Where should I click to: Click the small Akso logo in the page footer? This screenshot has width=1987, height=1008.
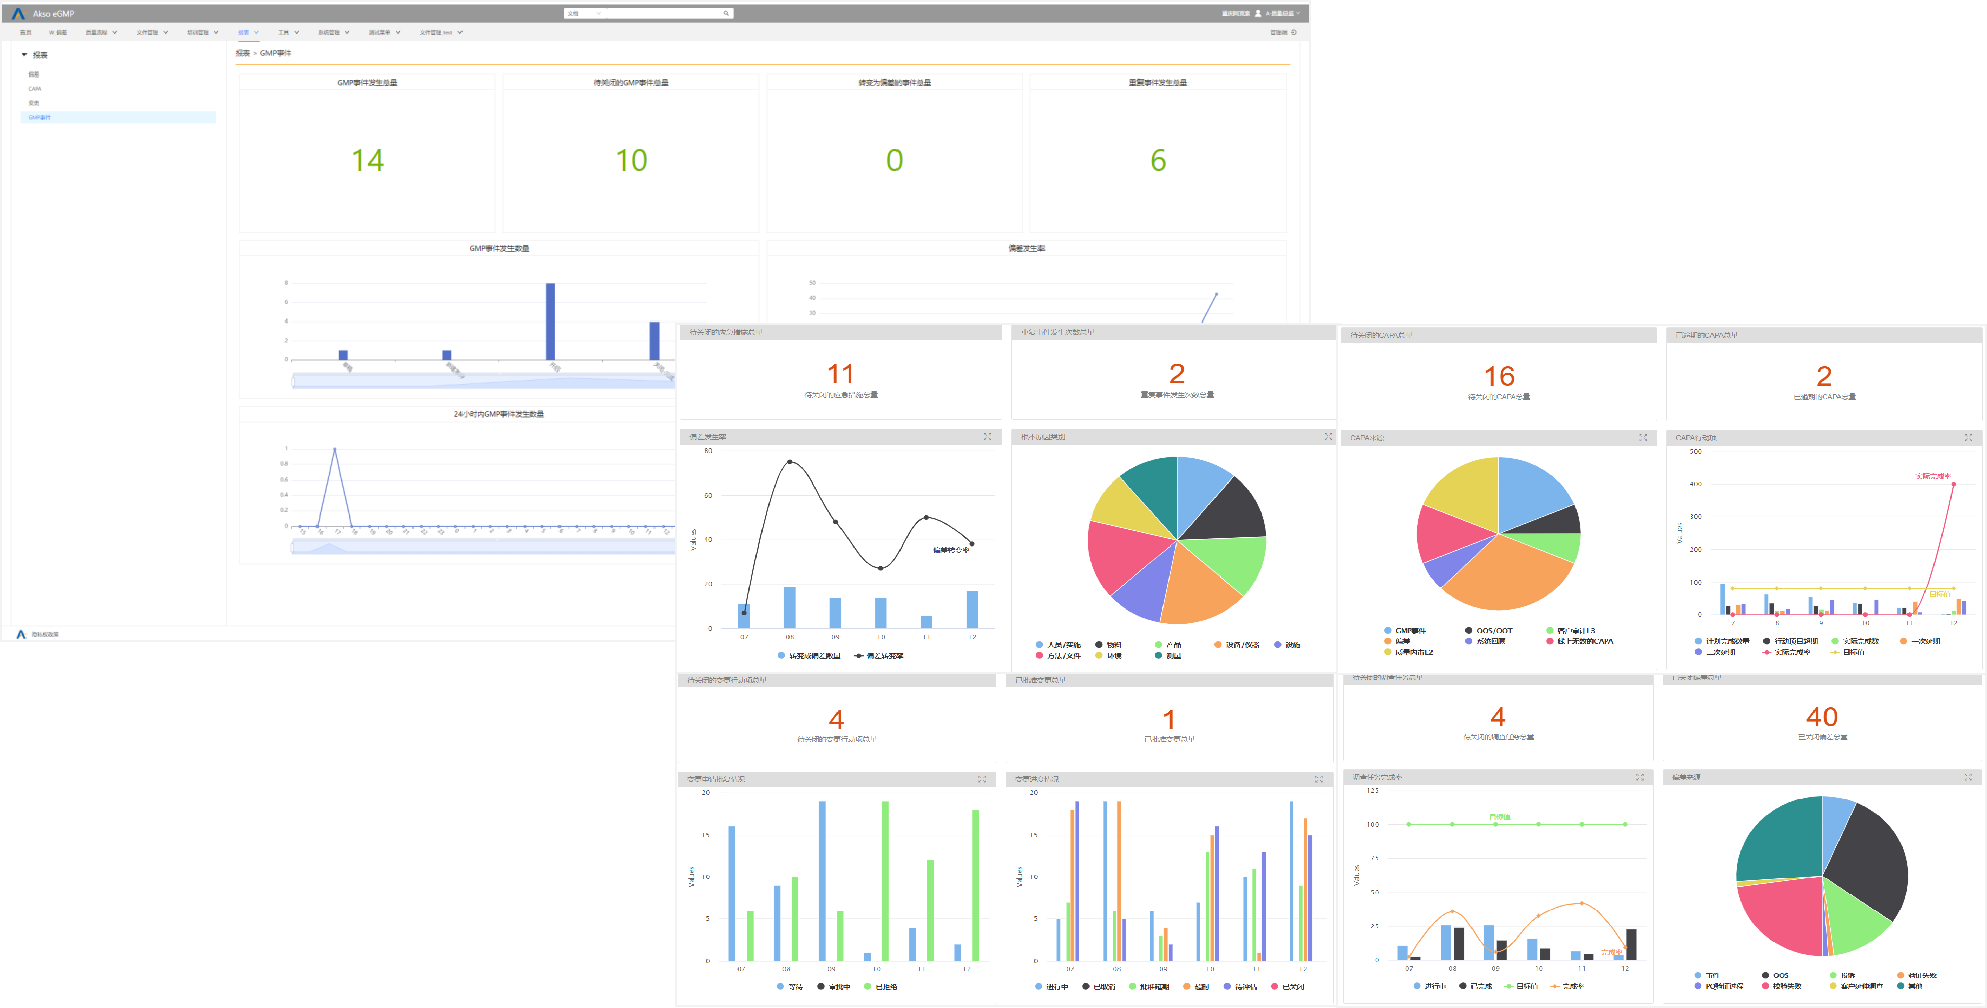(x=21, y=634)
